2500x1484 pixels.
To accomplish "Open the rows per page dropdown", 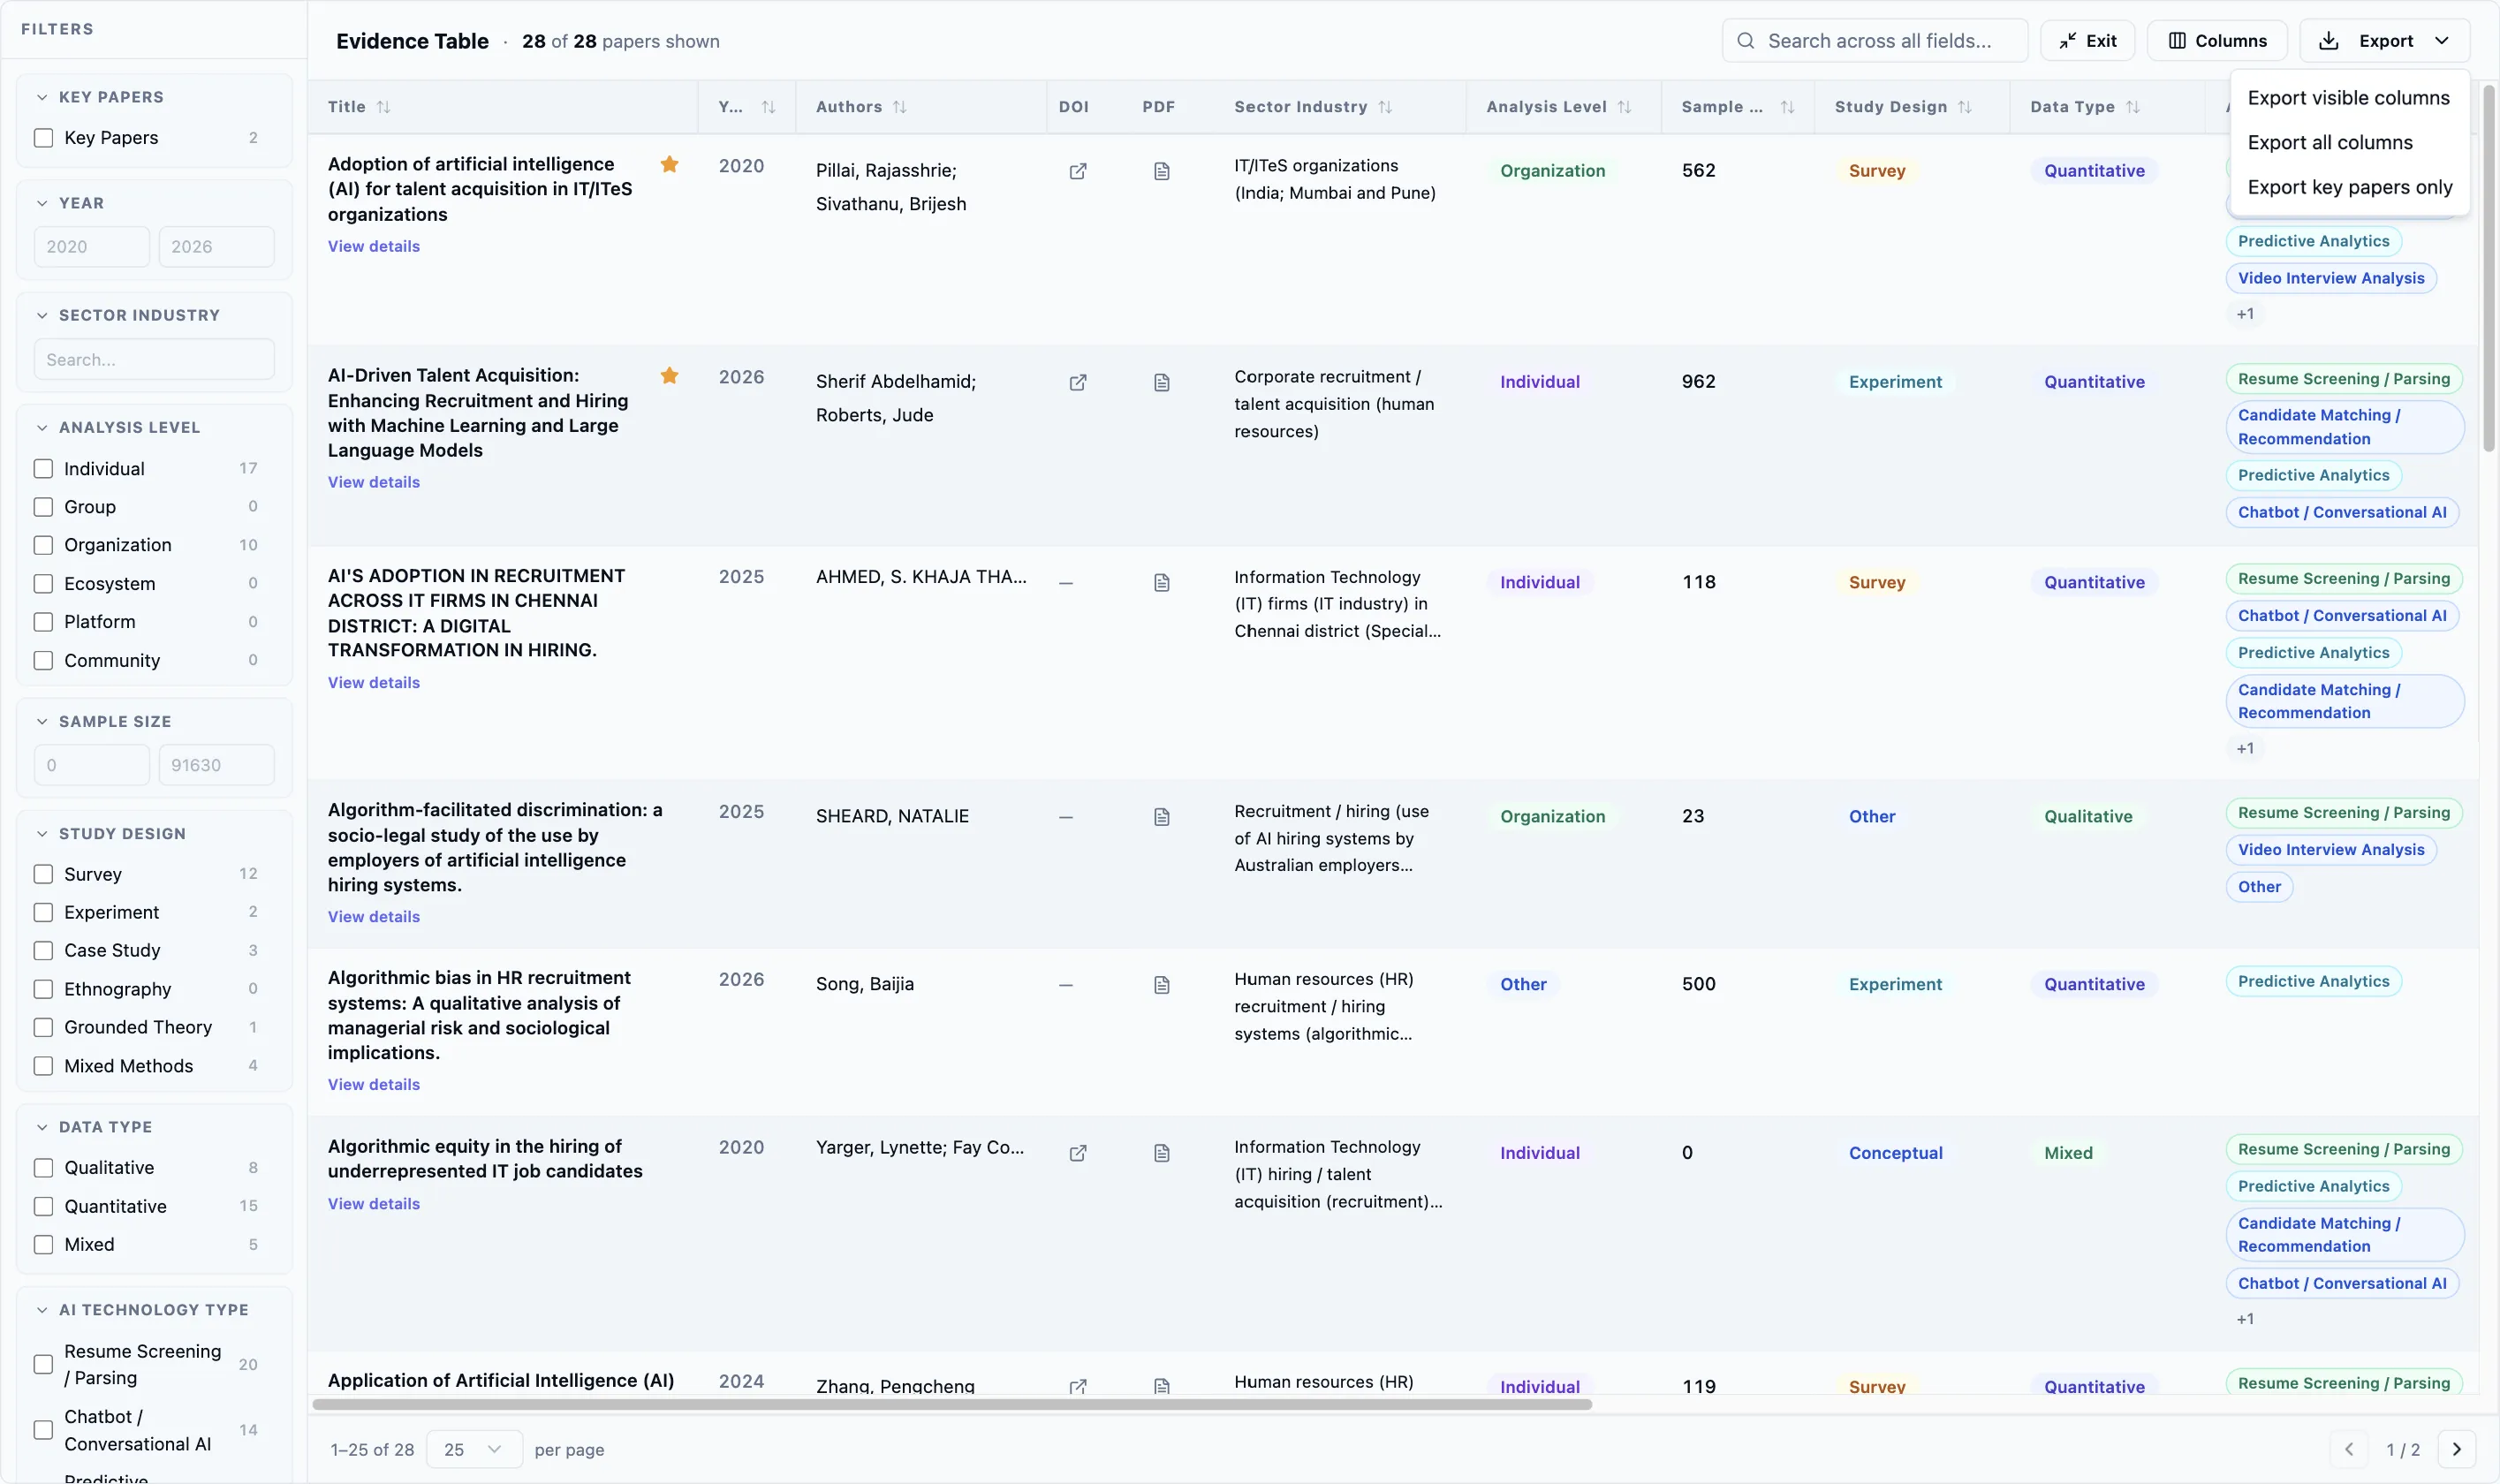I will [473, 1449].
